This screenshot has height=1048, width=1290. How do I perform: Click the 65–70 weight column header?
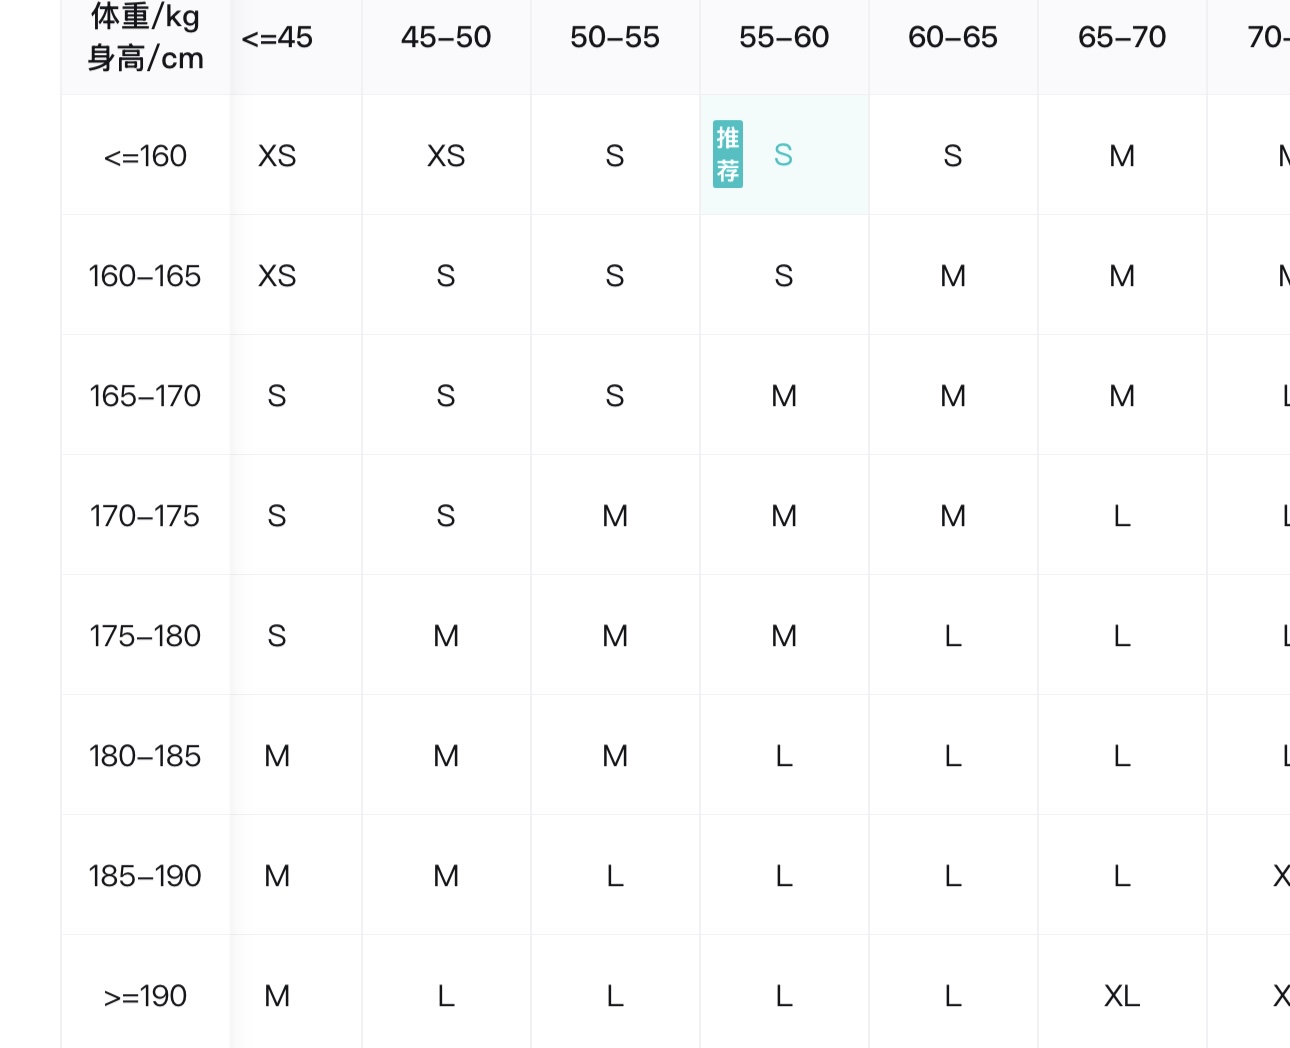(1122, 38)
